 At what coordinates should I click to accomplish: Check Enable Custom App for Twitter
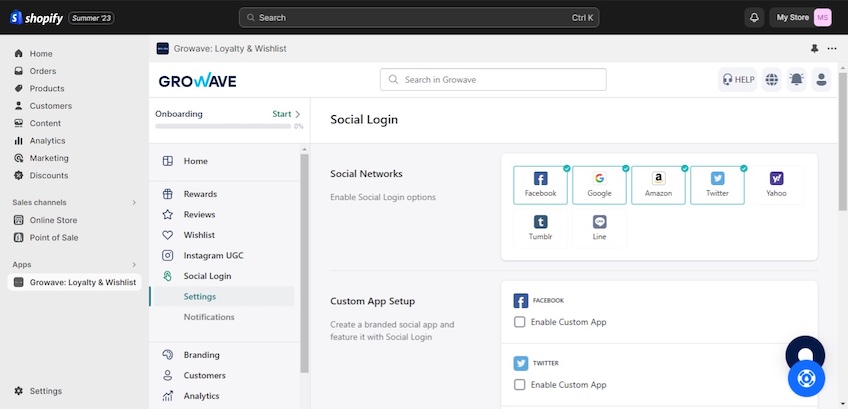[520, 385]
